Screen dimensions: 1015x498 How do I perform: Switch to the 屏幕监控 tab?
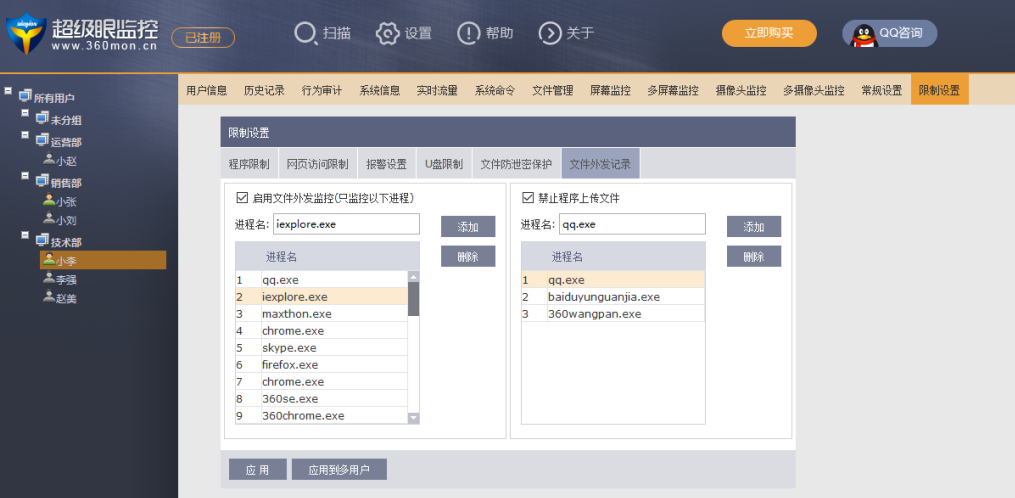[x=610, y=90]
